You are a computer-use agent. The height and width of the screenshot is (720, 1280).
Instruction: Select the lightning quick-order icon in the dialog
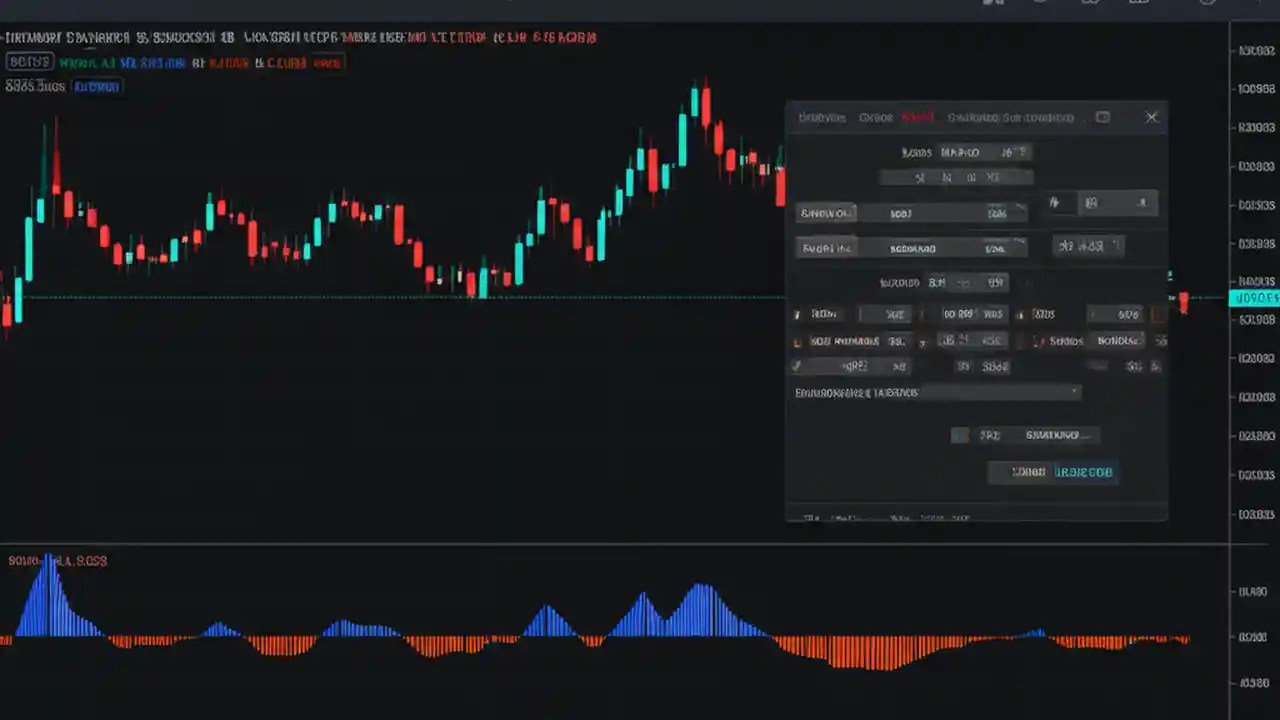1057,203
